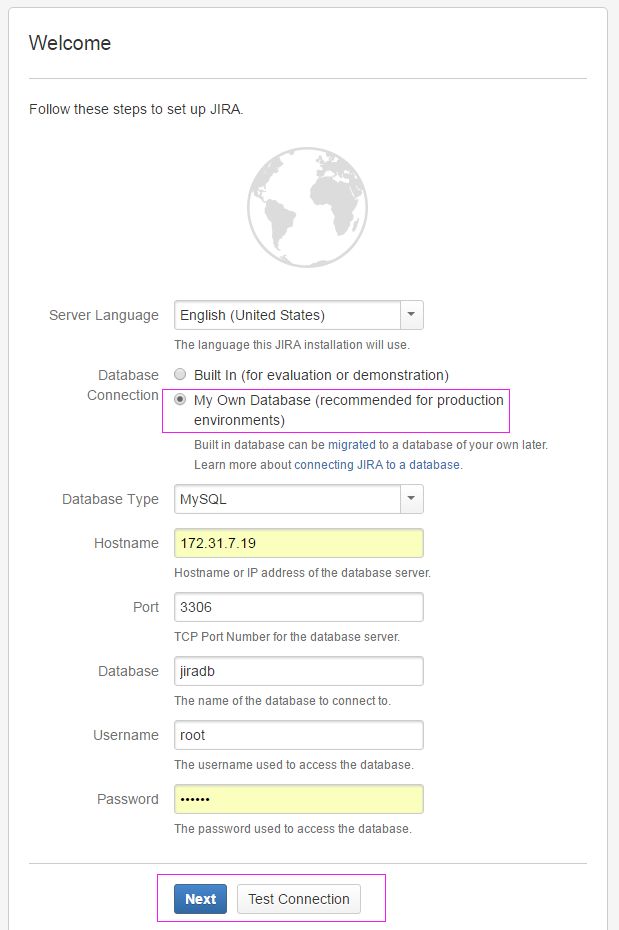
Task: Focus the Port input field
Action: click(299, 607)
